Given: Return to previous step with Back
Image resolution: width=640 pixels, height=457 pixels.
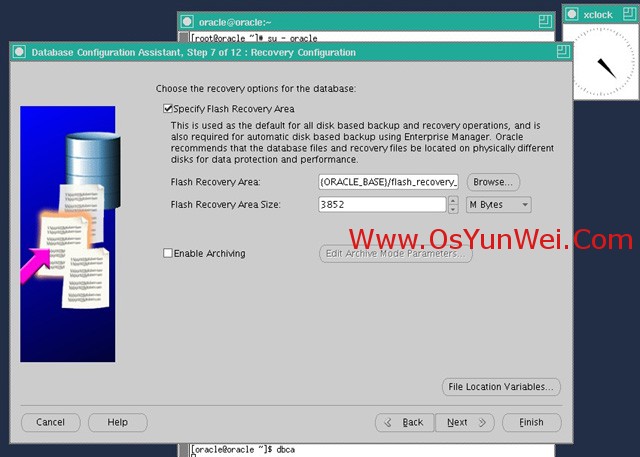Looking at the screenshot, I should (x=405, y=422).
